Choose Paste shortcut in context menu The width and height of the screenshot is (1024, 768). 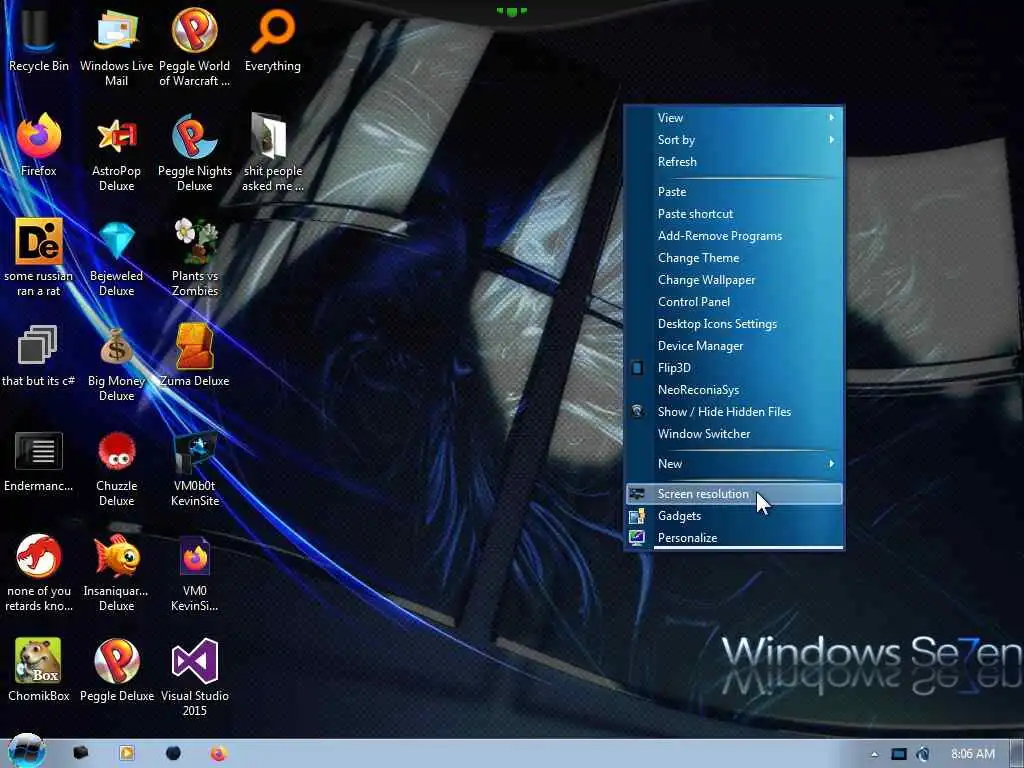click(x=734, y=214)
